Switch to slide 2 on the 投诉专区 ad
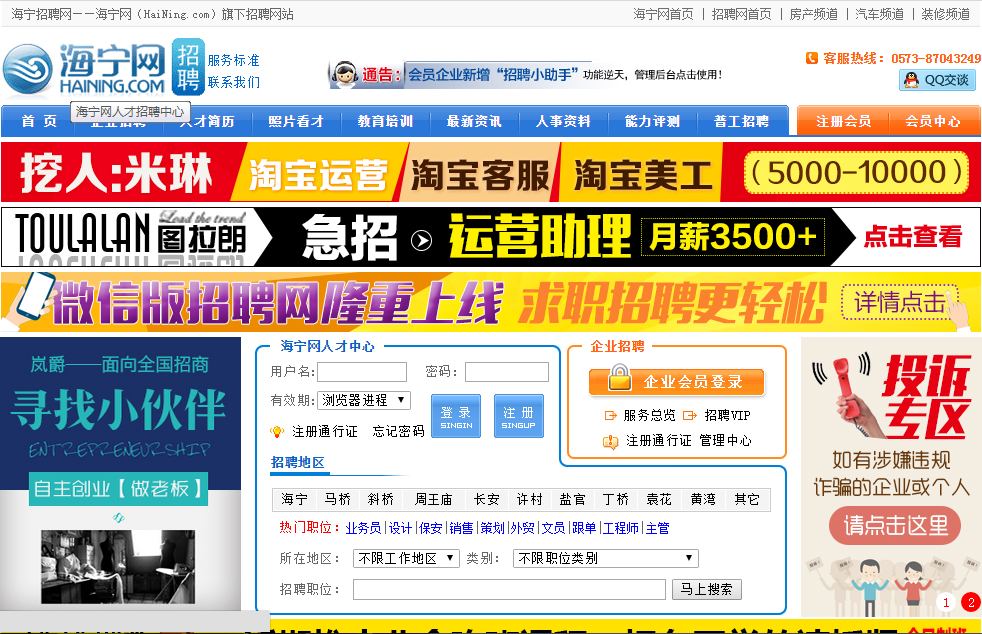This screenshot has width=982, height=634. 971,603
